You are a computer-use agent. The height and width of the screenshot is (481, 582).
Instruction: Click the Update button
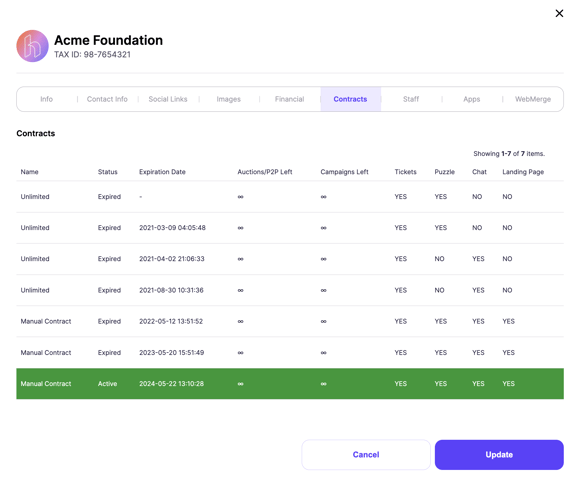pos(499,455)
